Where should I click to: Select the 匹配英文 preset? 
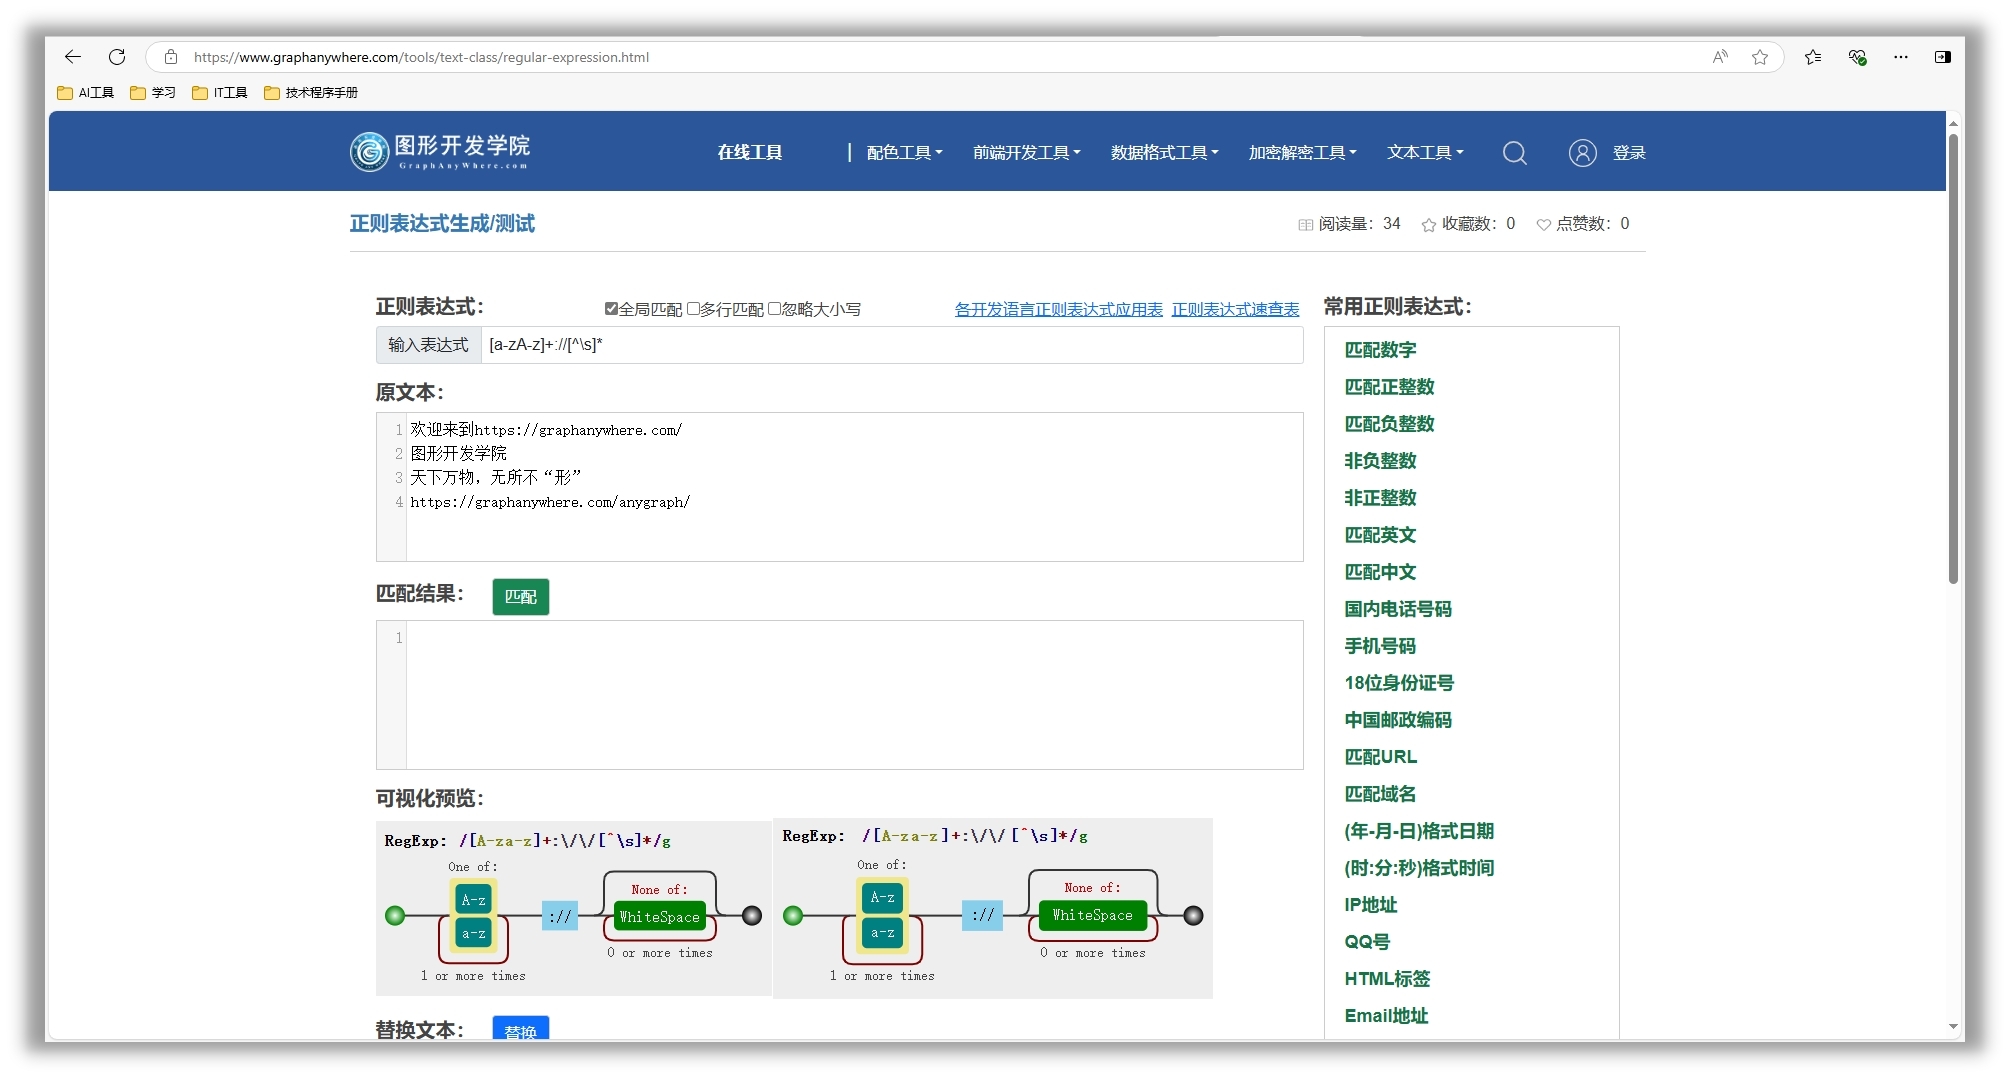point(1380,535)
